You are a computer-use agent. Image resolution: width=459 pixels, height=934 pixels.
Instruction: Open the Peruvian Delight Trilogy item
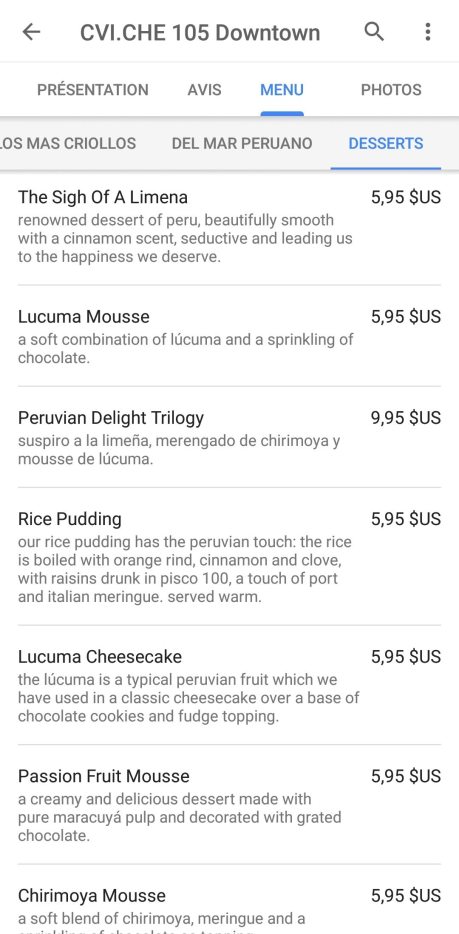click(x=229, y=437)
